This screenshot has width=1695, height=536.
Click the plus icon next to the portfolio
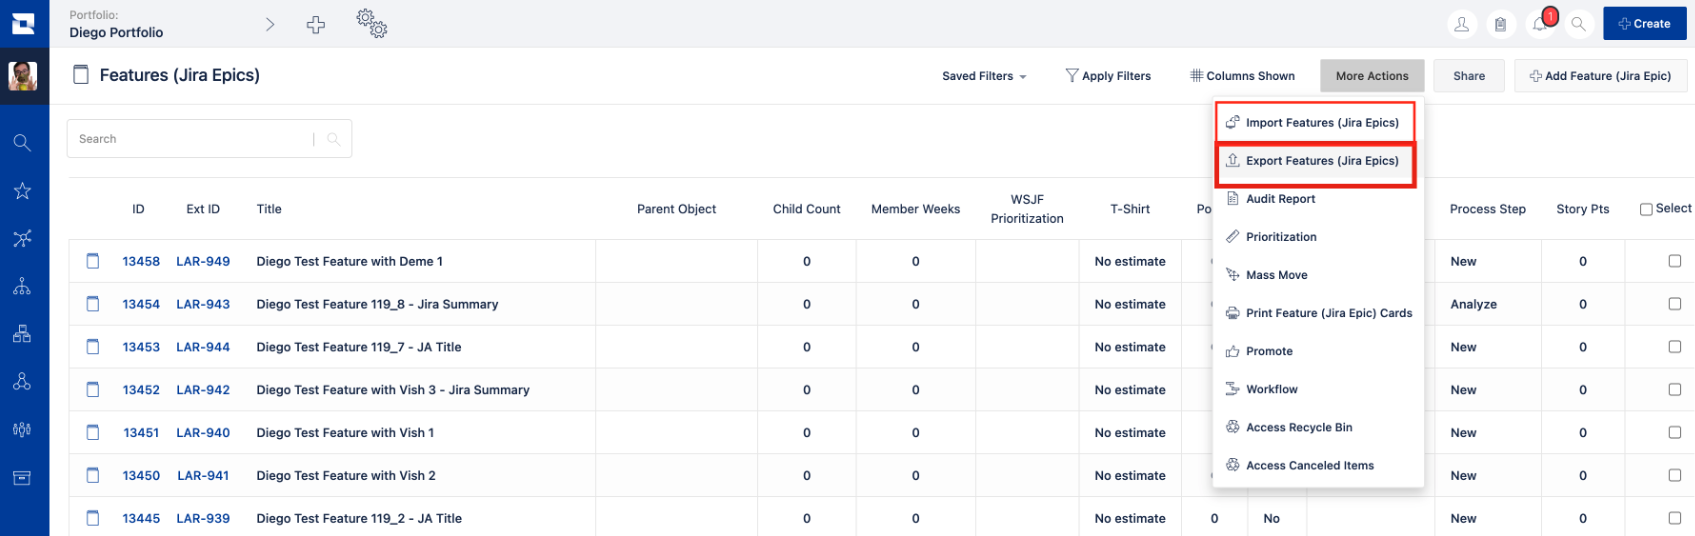[x=316, y=25]
